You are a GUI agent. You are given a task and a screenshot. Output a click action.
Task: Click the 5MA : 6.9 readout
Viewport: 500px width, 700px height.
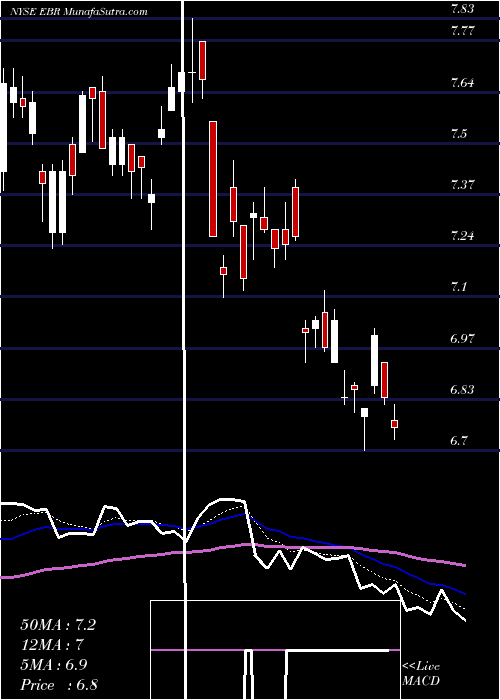[54, 665]
